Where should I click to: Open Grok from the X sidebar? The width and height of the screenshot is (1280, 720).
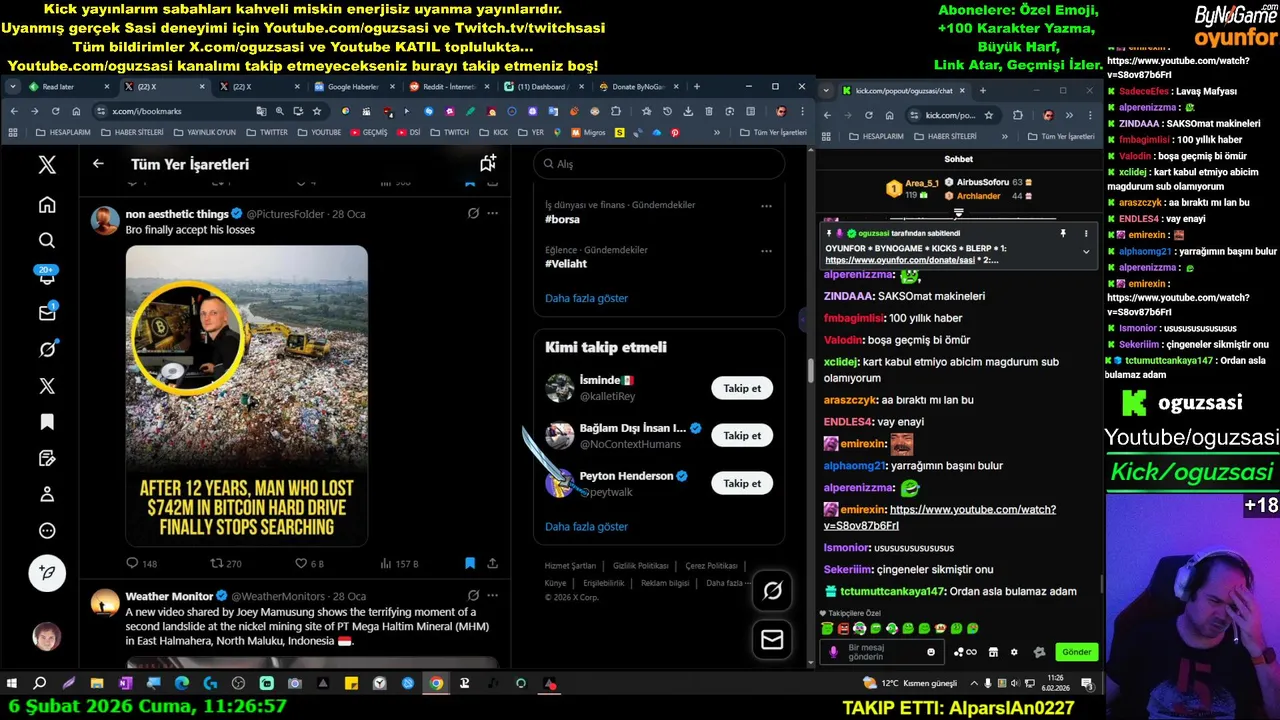click(x=47, y=349)
